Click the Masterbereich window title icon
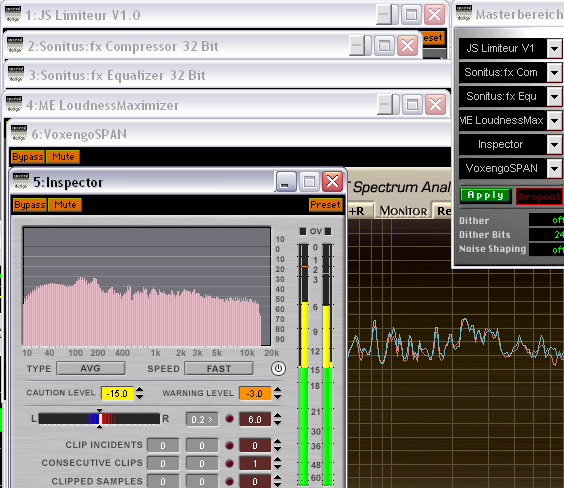This screenshot has height=488, width=564. coord(464,14)
